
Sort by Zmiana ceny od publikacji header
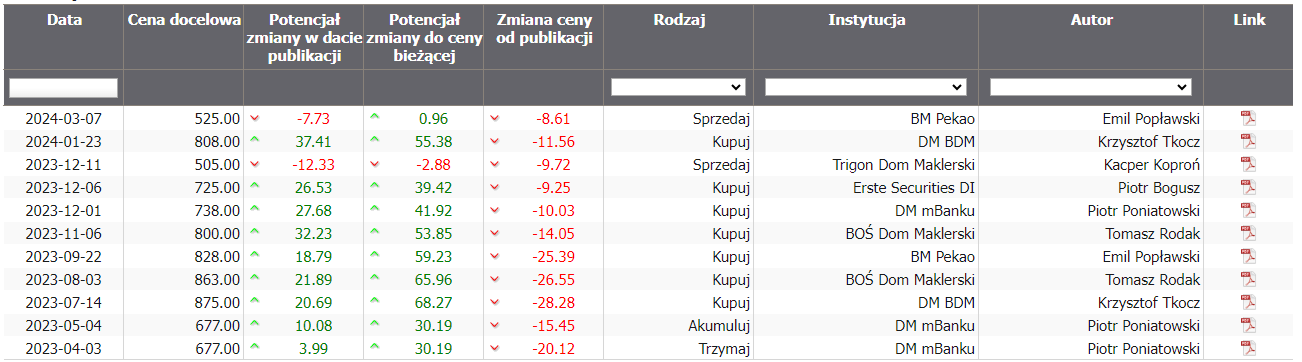(x=544, y=29)
